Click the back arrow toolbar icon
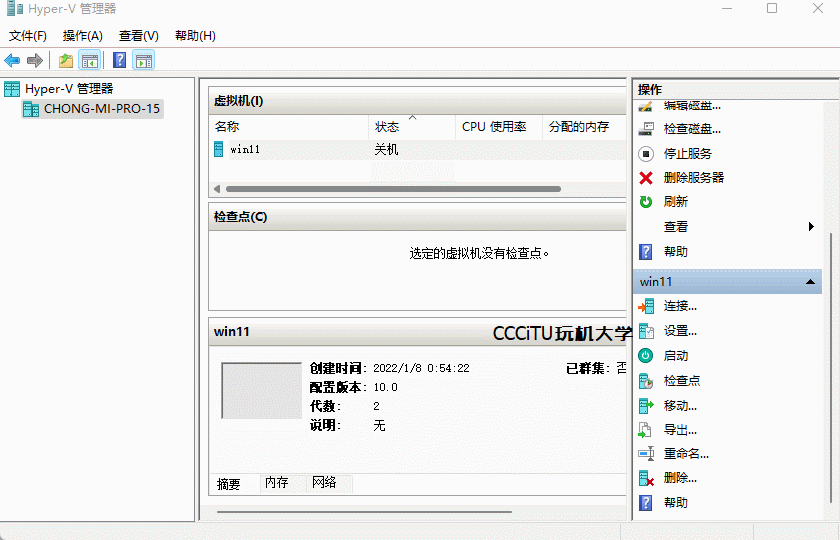The image size is (840, 540). 12,60
